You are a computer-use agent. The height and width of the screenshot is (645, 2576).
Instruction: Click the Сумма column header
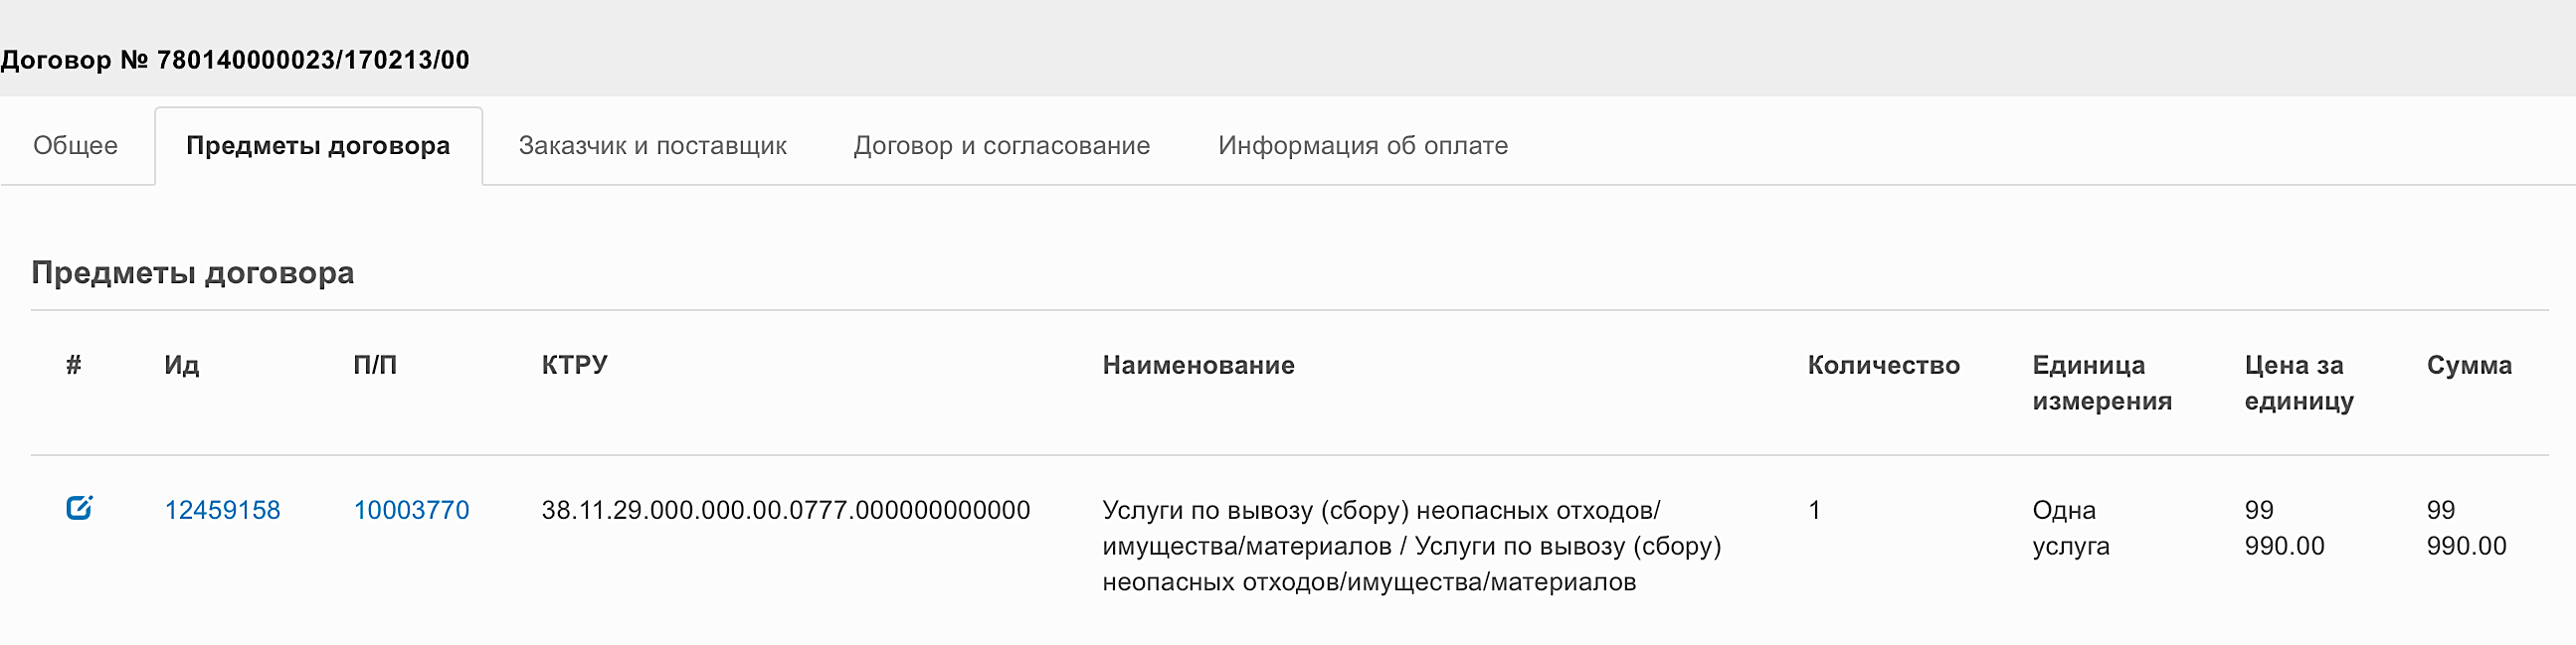(2469, 365)
